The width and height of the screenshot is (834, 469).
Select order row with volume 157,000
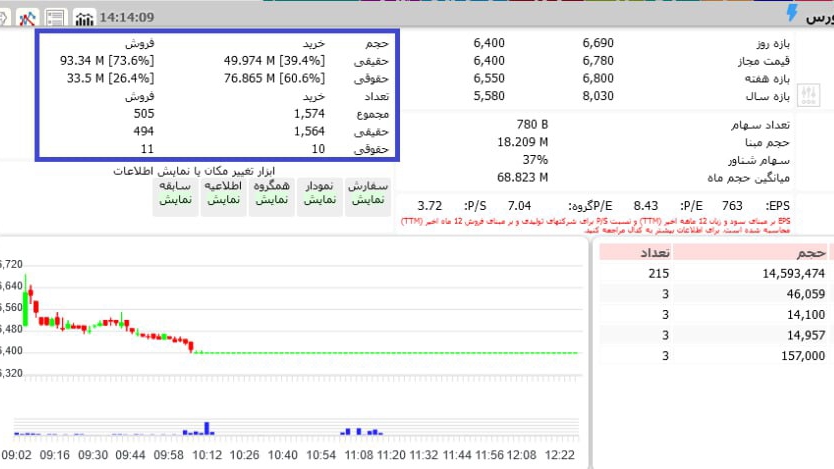[713, 356]
